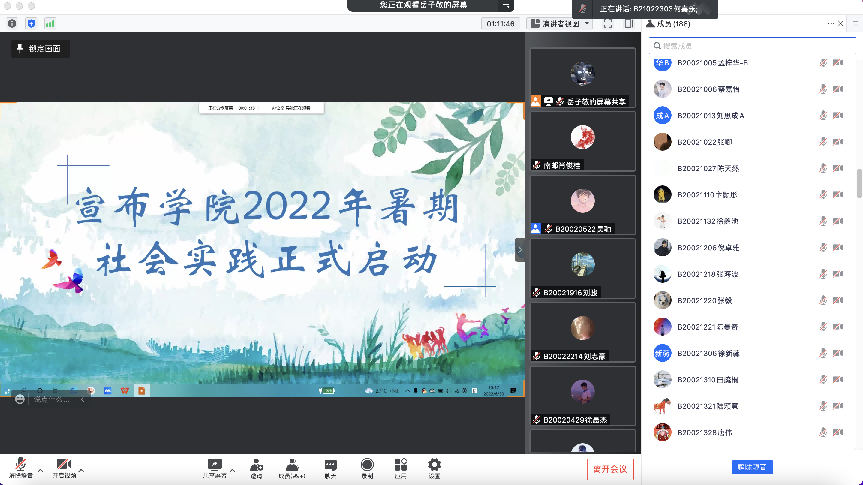The height and width of the screenshot is (485, 863).
Task: Open the share screen toolbar item
Action: click(214, 466)
